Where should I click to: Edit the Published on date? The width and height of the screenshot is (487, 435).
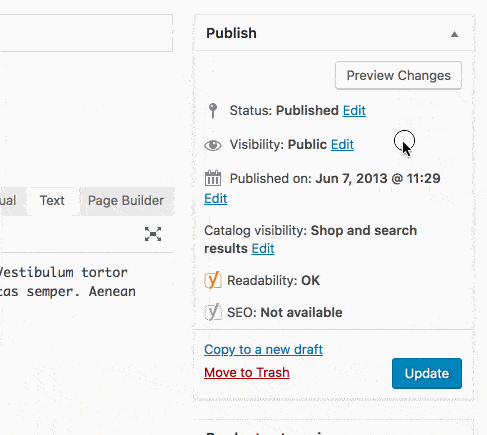click(x=216, y=199)
